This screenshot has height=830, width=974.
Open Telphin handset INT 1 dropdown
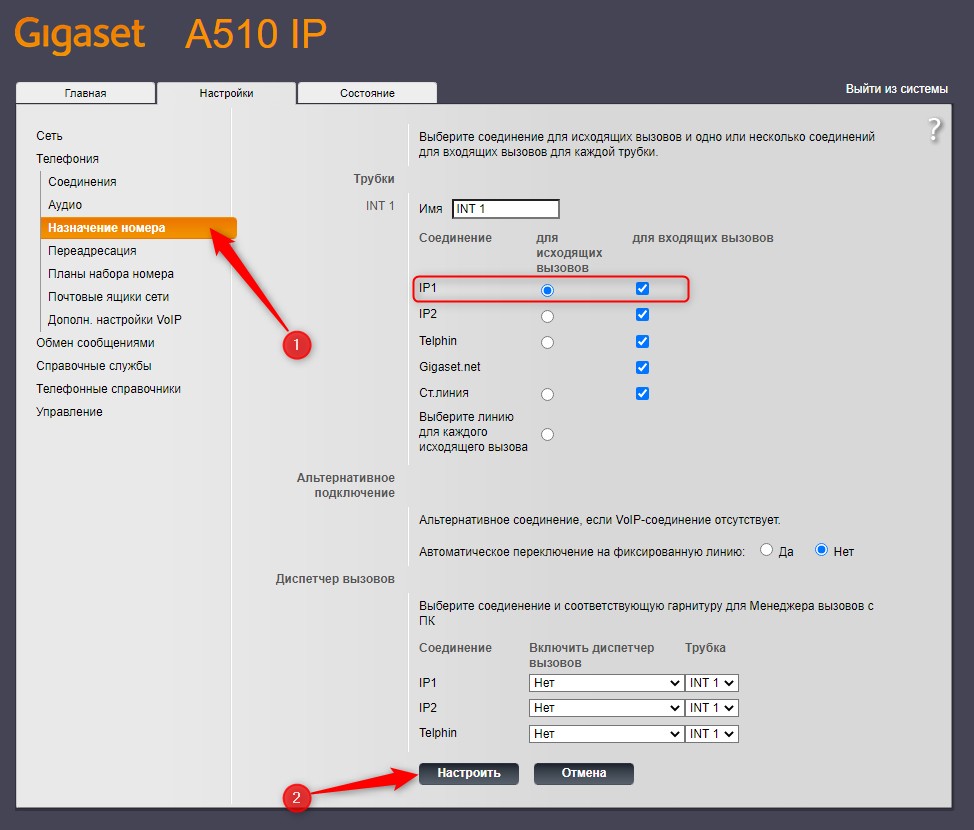pos(712,734)
